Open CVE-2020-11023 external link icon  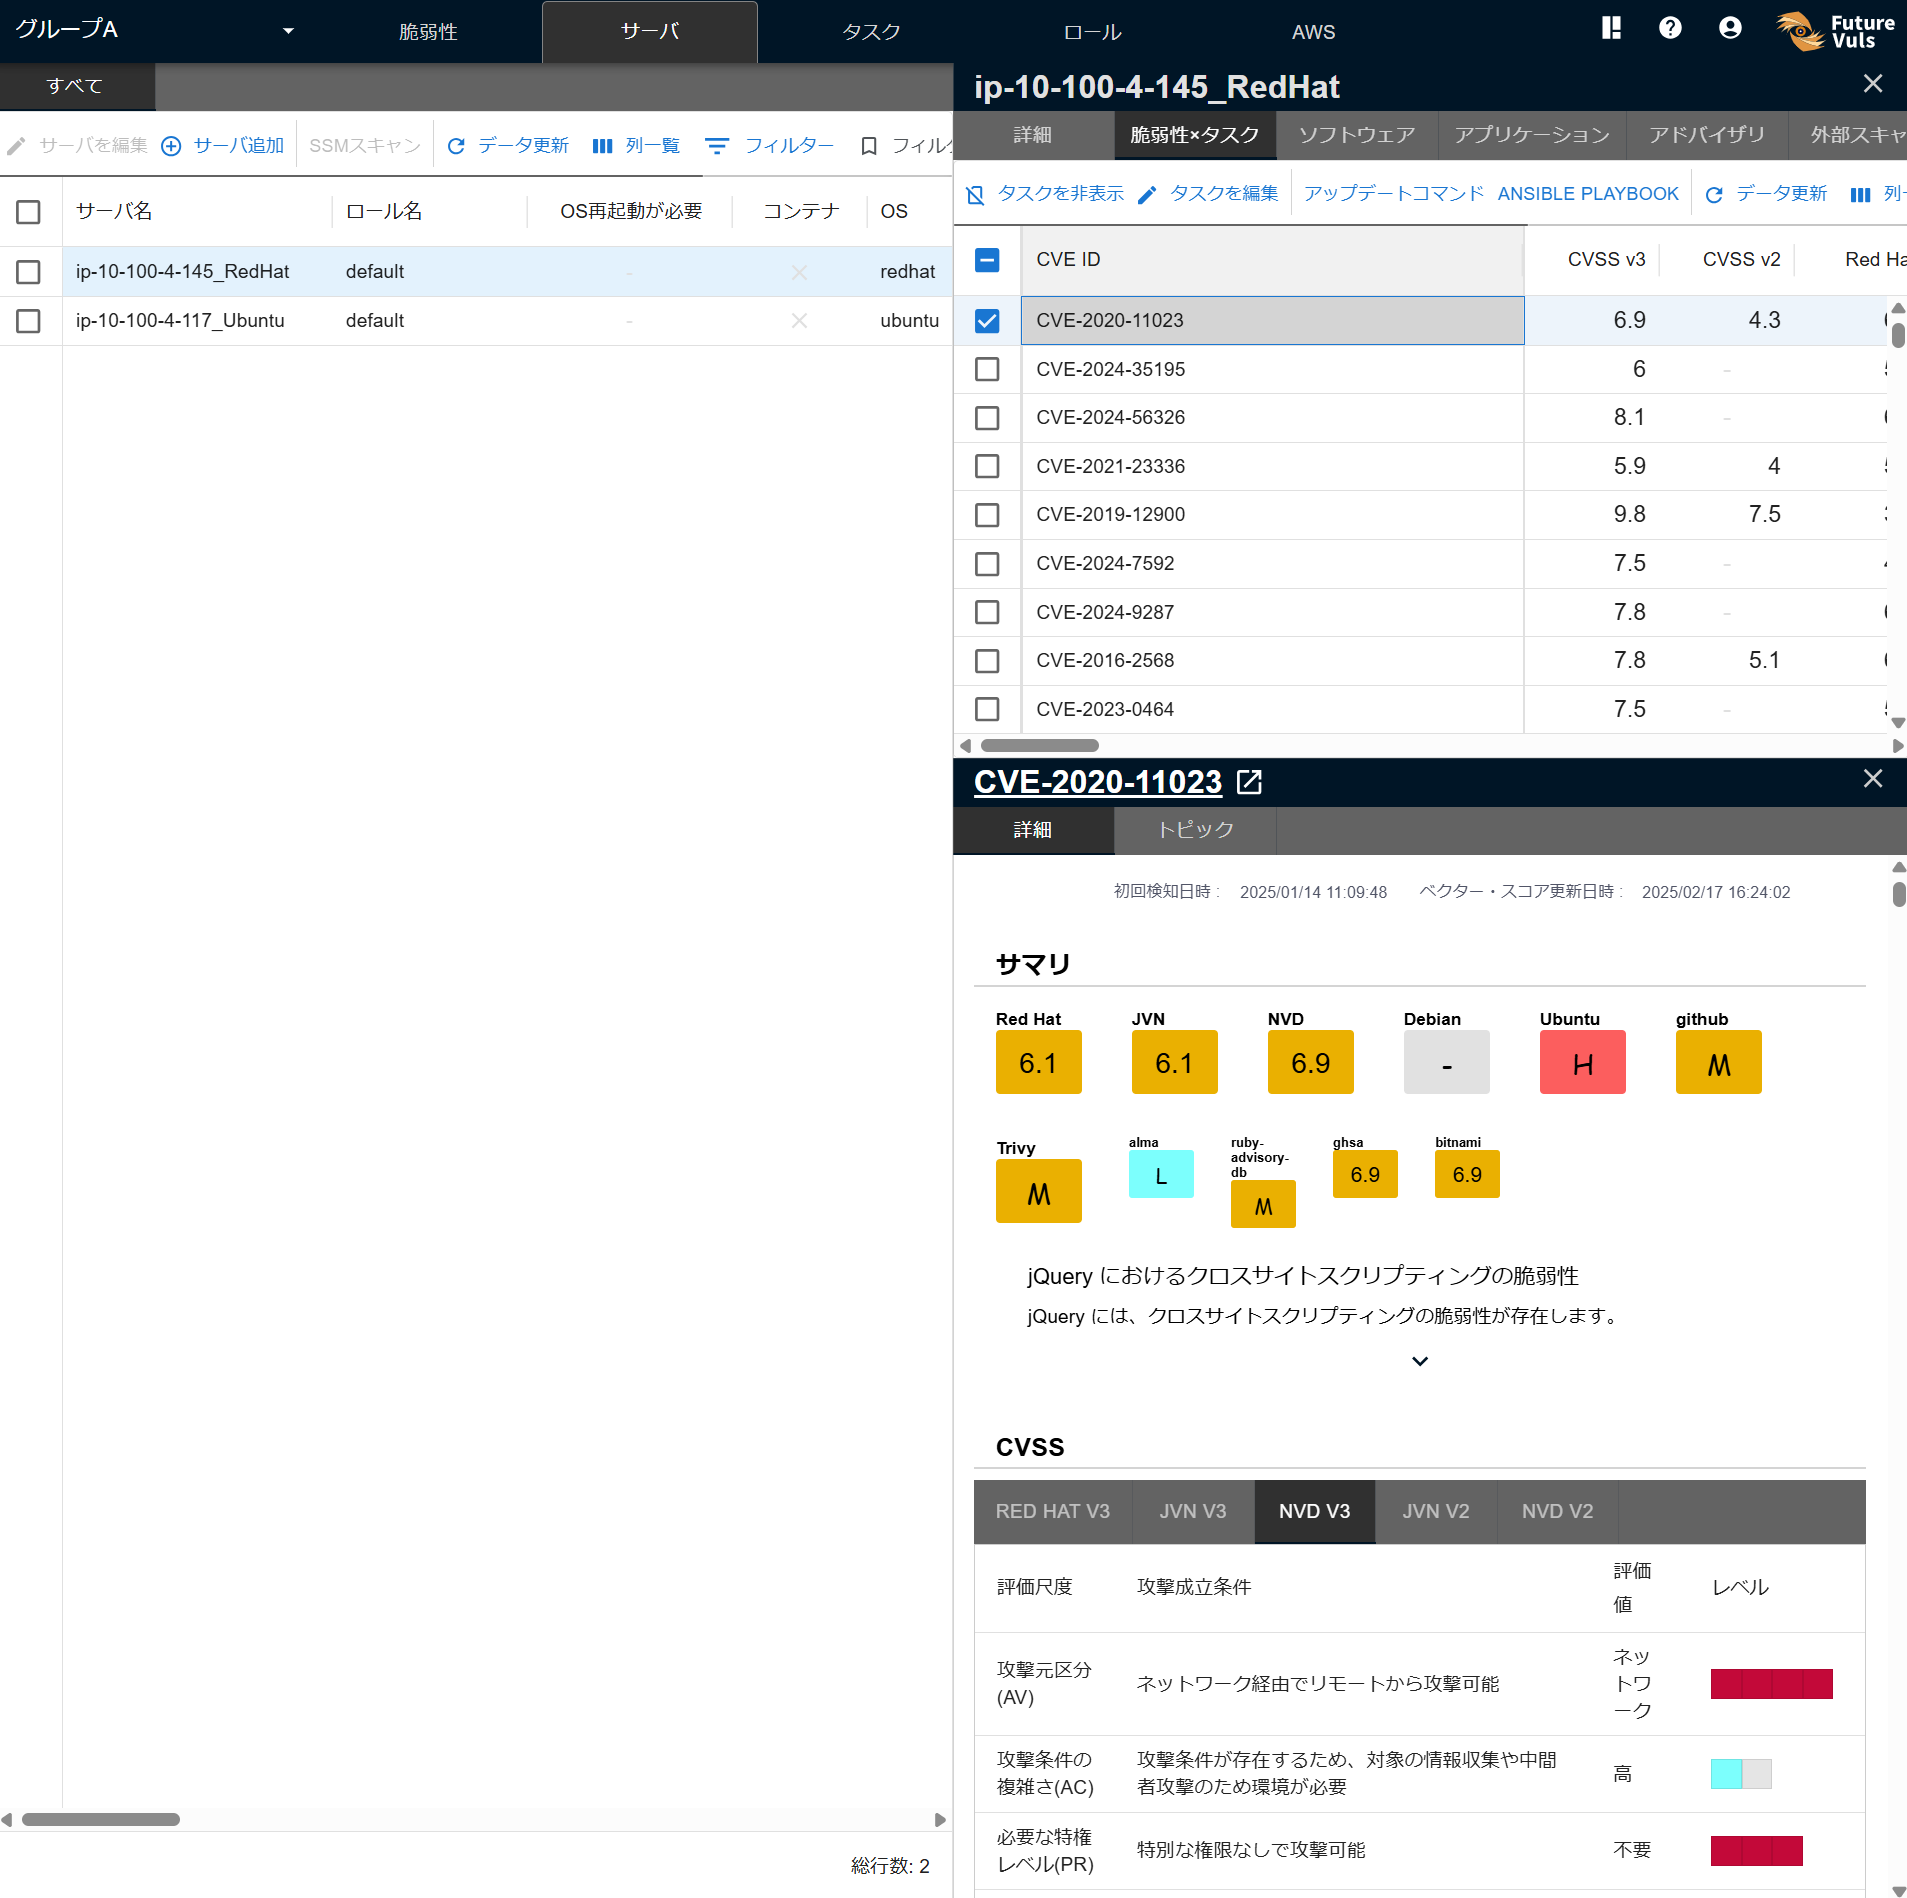pos(1249,782)
